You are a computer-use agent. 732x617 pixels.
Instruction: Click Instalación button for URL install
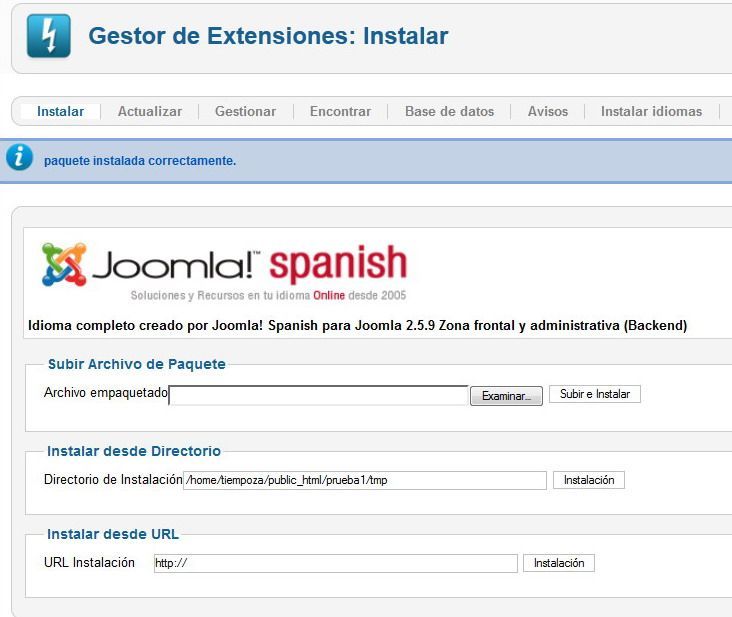click(559, 563)
